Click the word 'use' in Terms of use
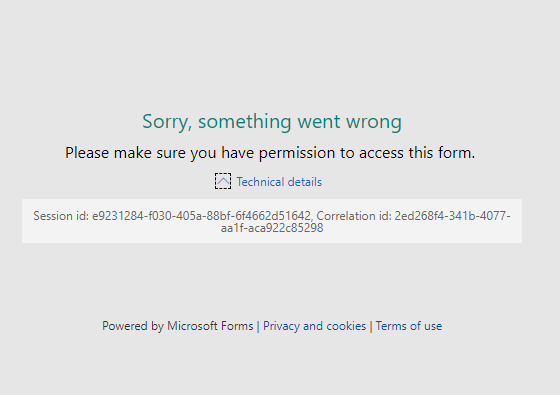The image size is (560, 395). pyautogui.click(x=433, y=326)
